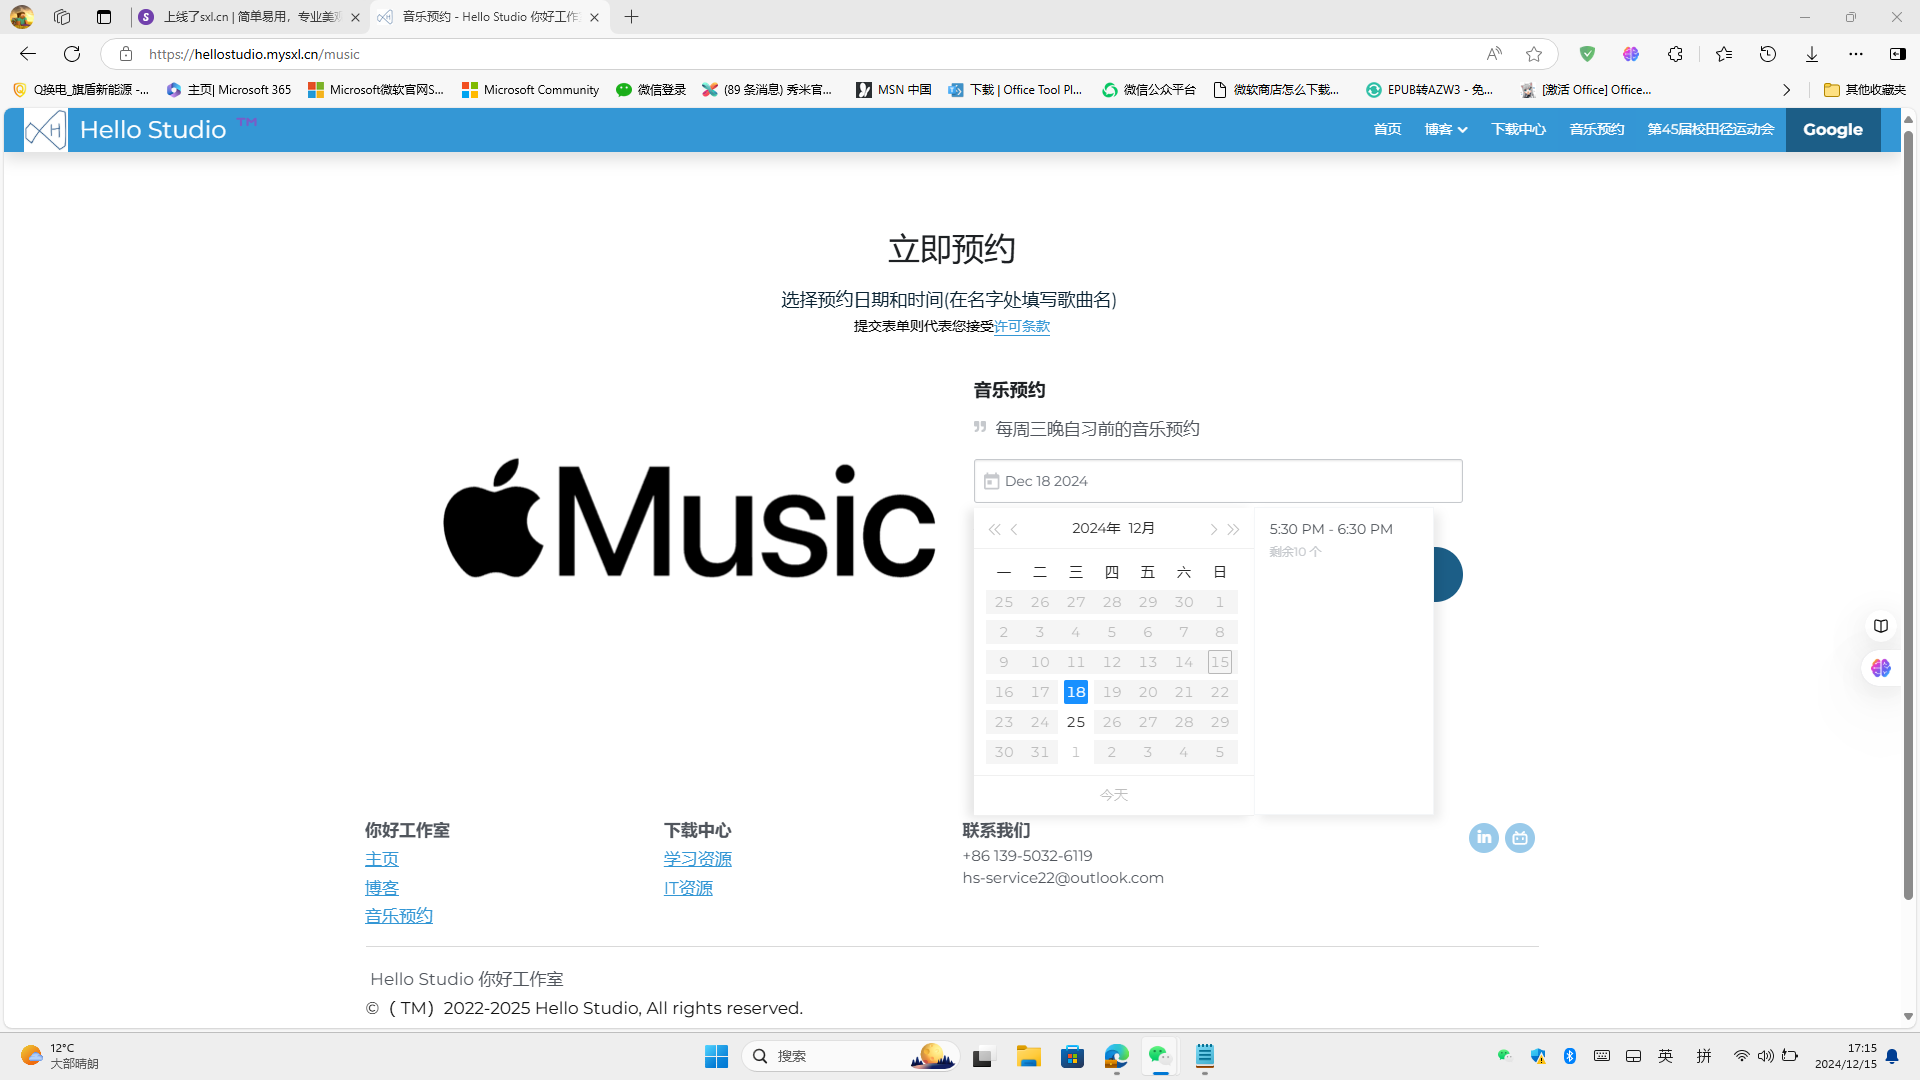Open 音乐预约 in site navigation

(x=1597, y=130)
